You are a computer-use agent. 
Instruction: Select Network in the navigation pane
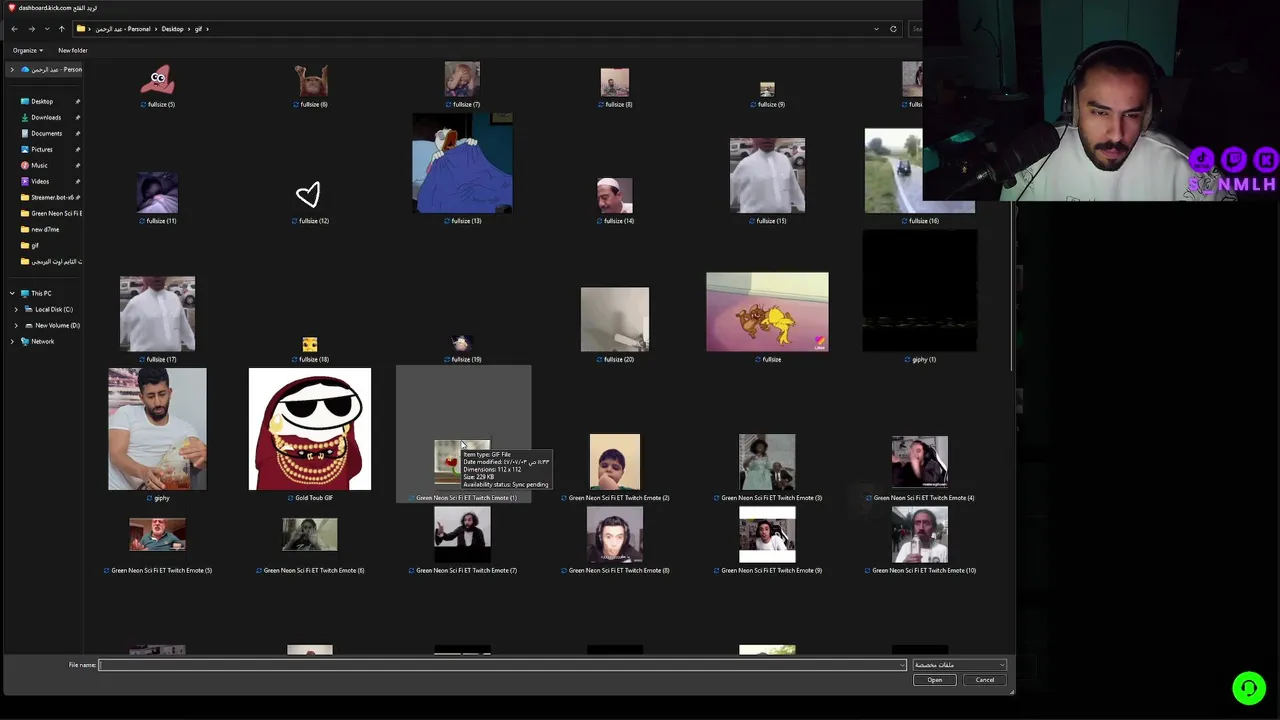42,341
